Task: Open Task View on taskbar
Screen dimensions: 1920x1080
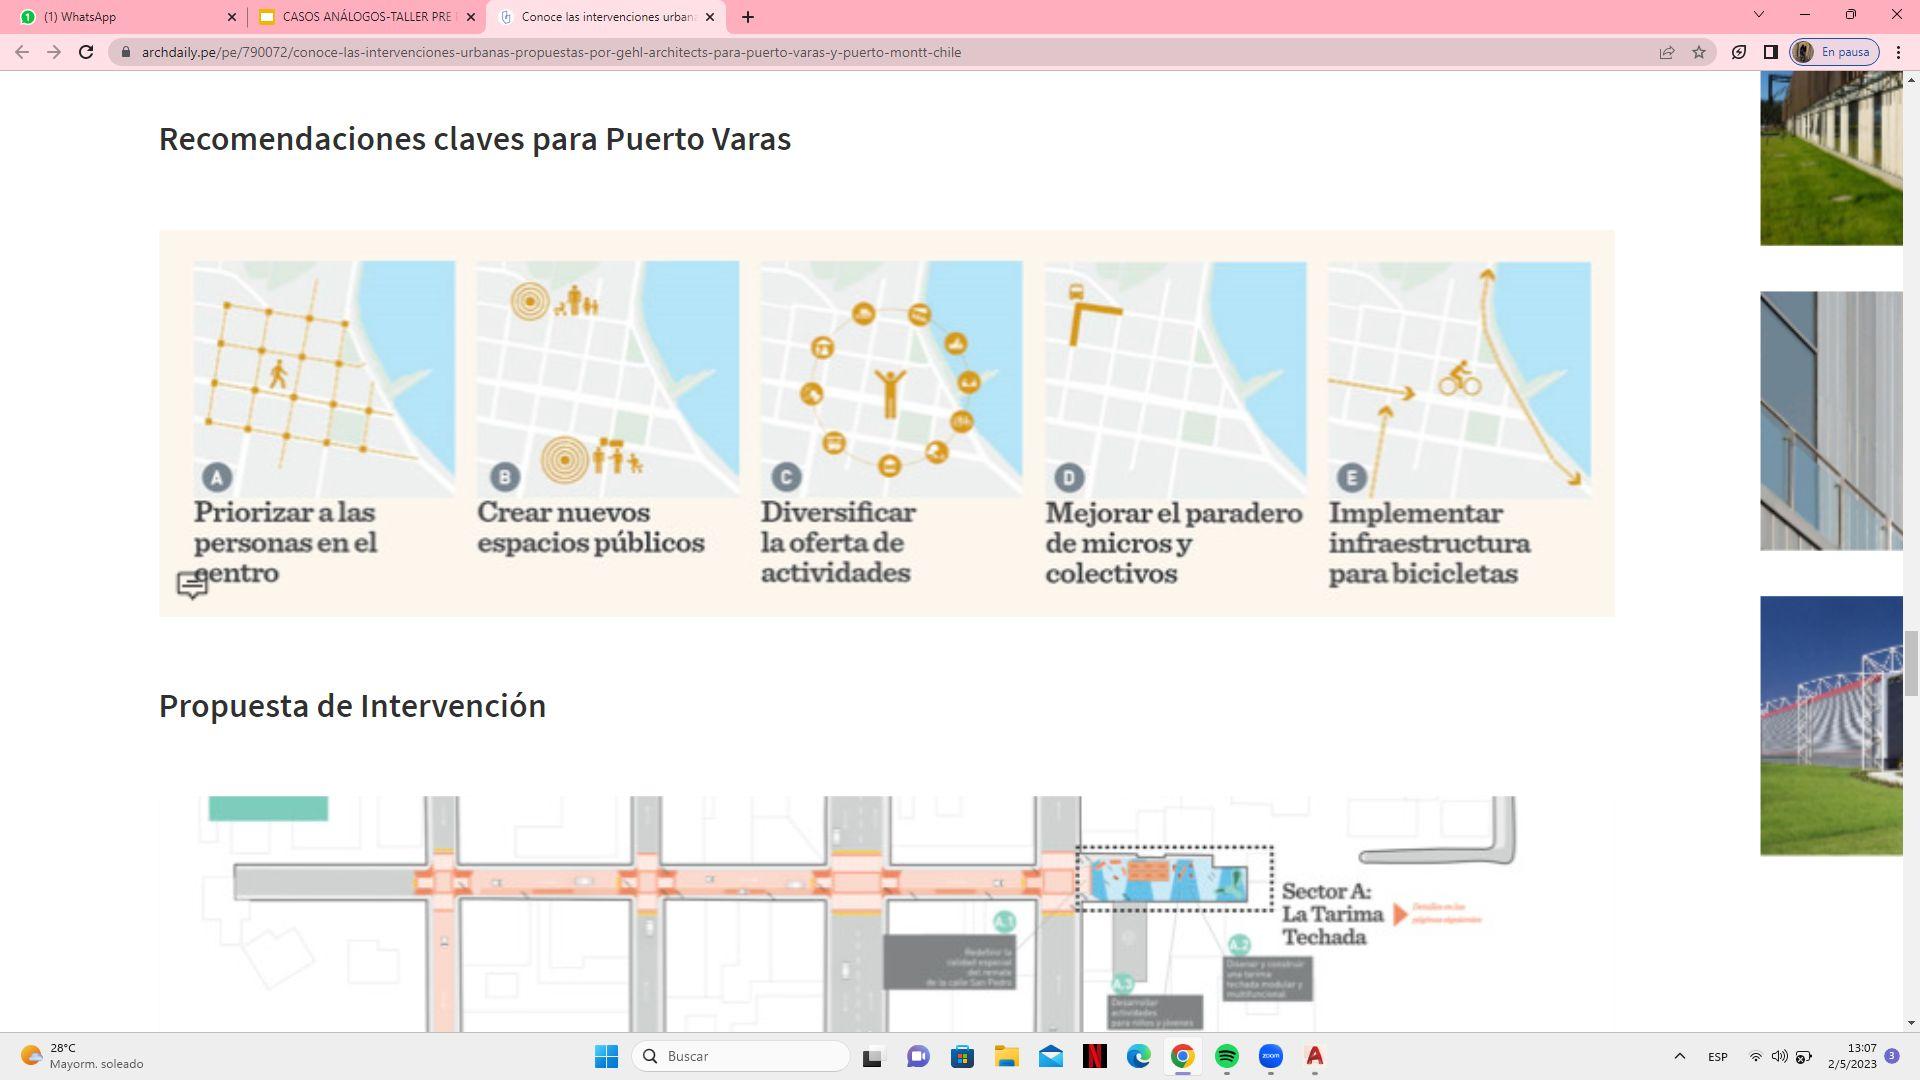Action: (873, 1056)
